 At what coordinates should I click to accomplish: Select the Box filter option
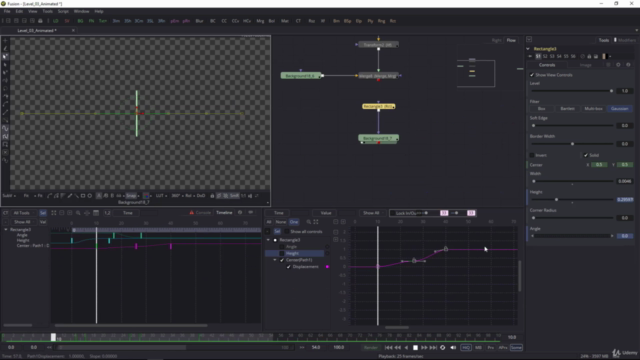coord(542,109)
